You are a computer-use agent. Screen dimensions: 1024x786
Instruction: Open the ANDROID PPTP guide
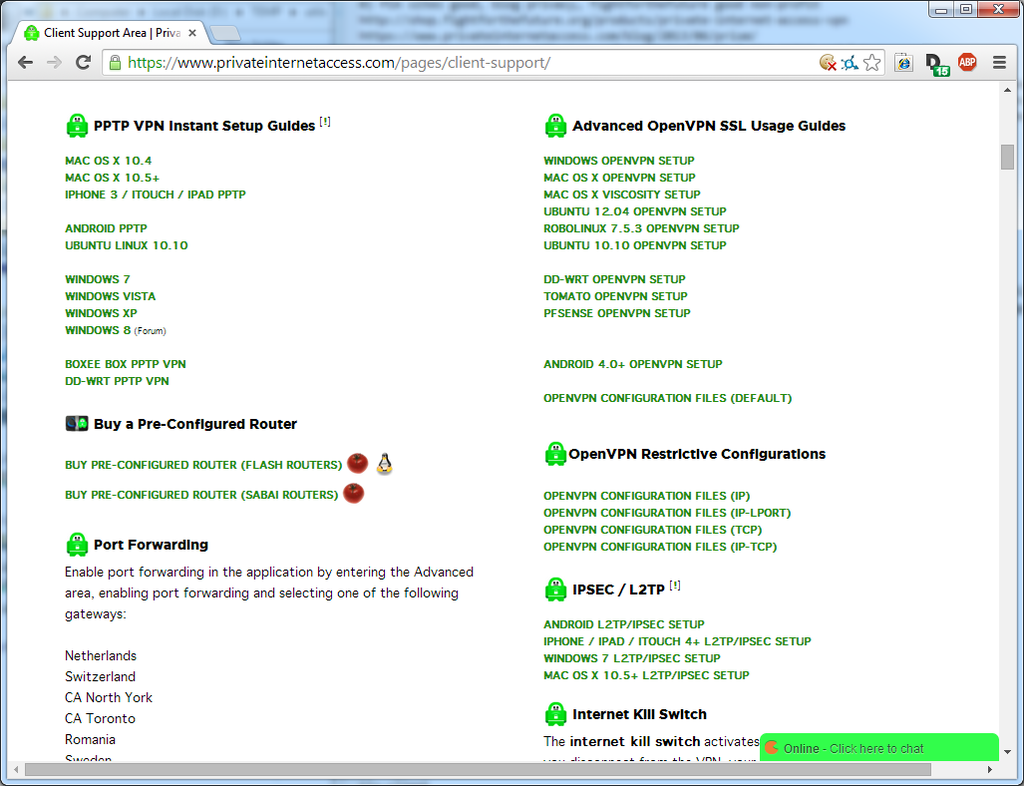click(106, 228)
